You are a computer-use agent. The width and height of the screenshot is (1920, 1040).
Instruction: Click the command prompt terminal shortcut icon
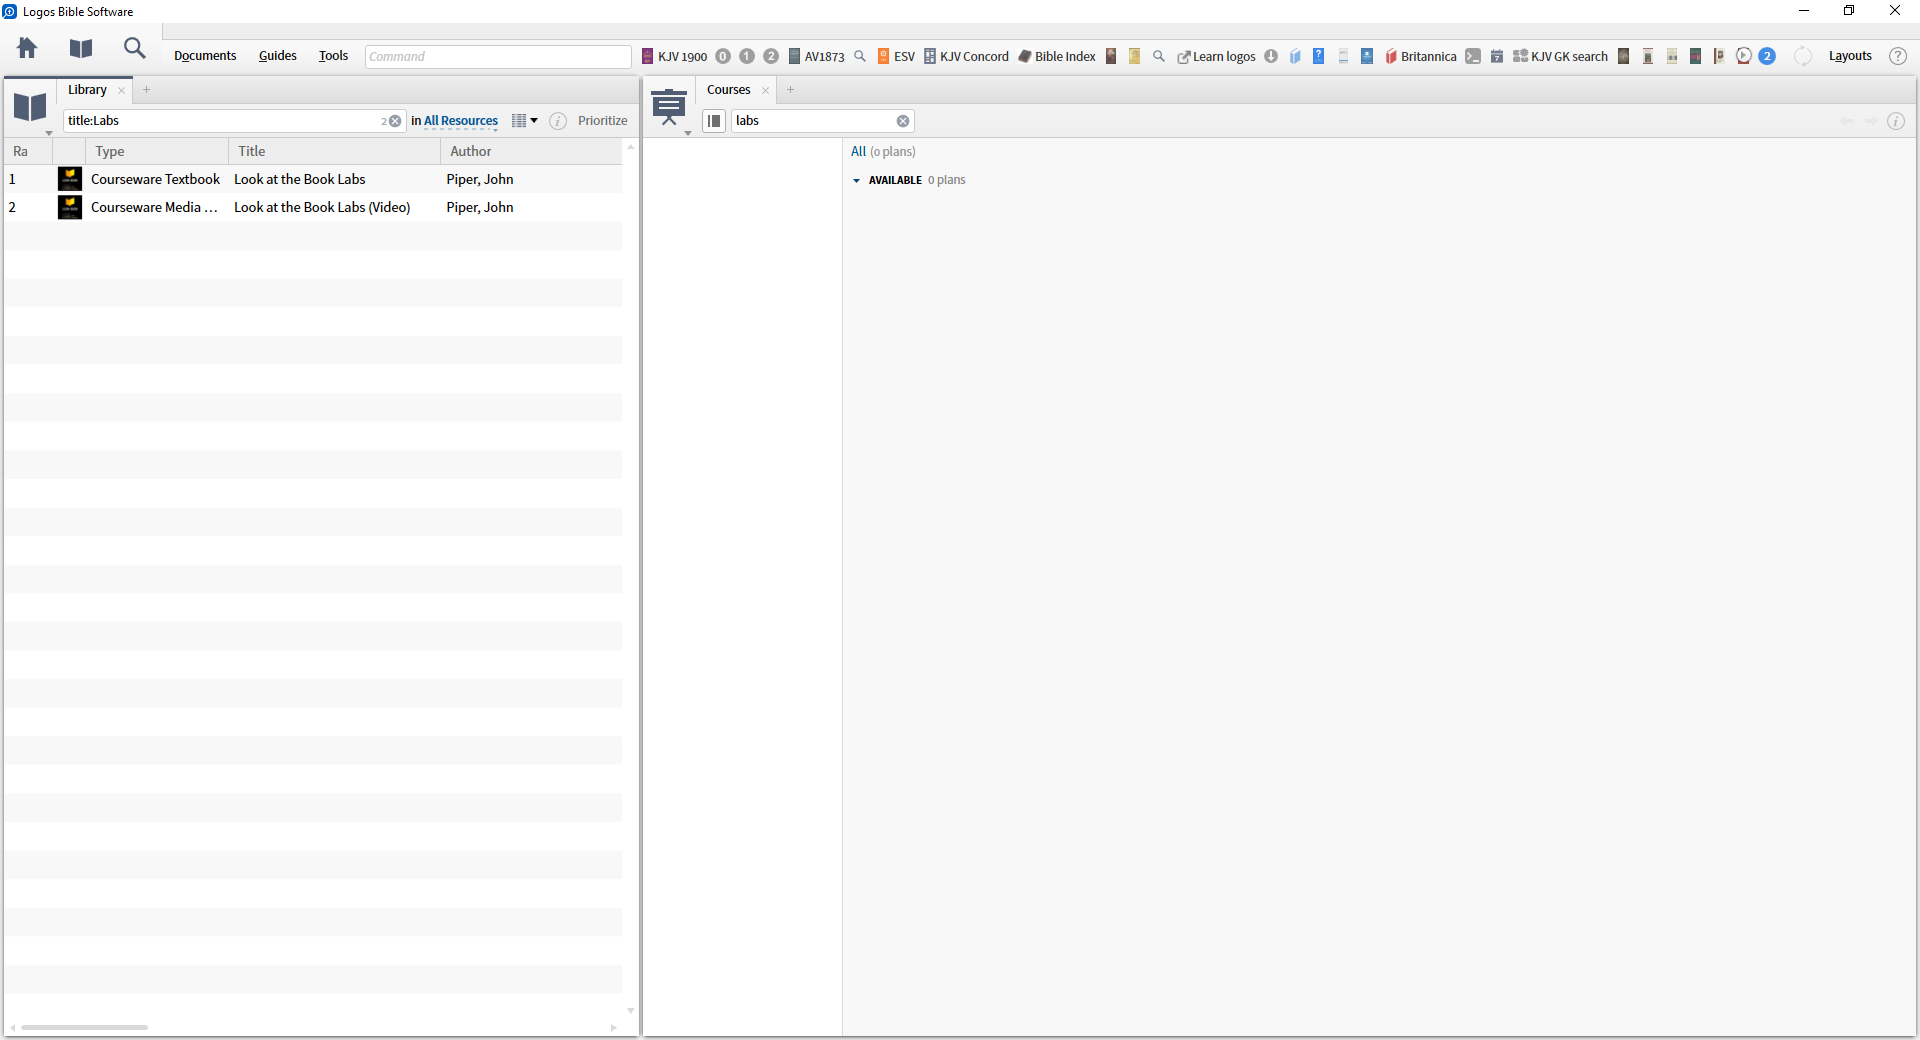pyautogui.click(x=1473, y=56)
